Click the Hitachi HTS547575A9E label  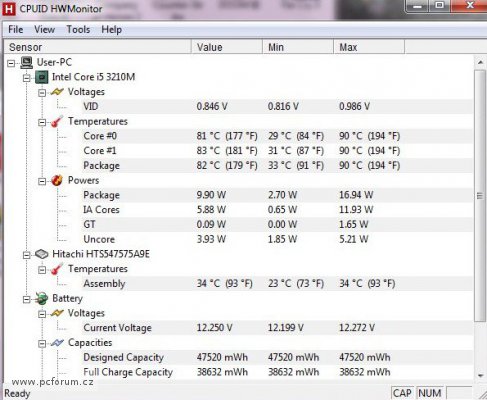[x=101, y=254]
